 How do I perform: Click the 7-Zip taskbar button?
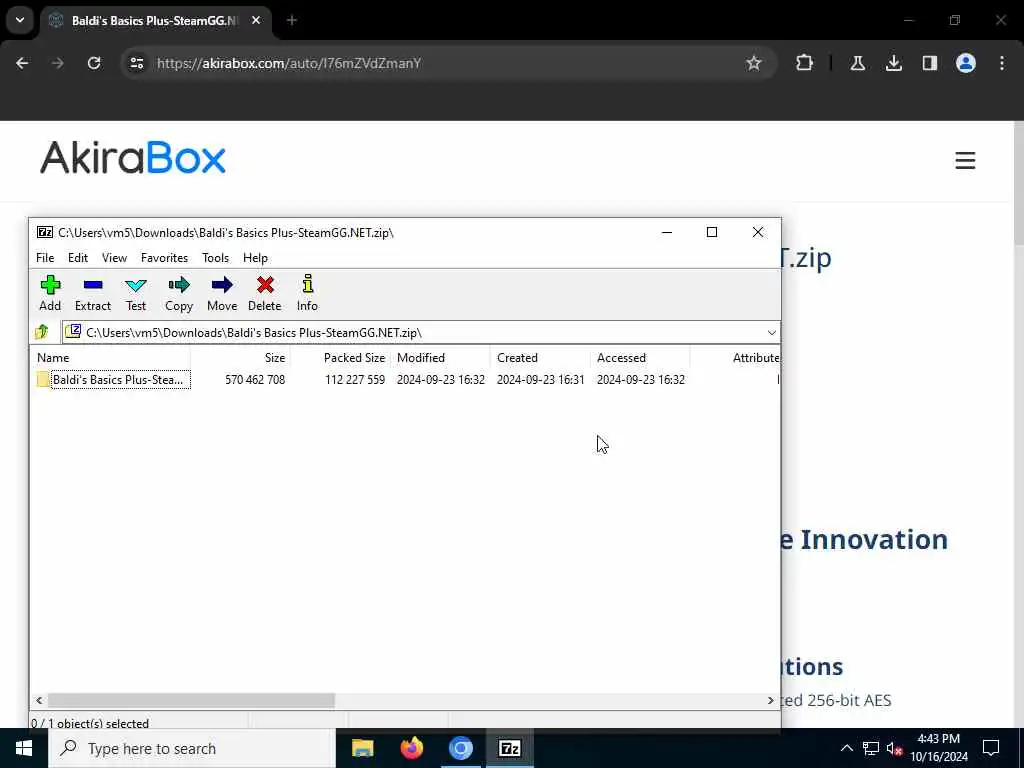tap(509, 748)
